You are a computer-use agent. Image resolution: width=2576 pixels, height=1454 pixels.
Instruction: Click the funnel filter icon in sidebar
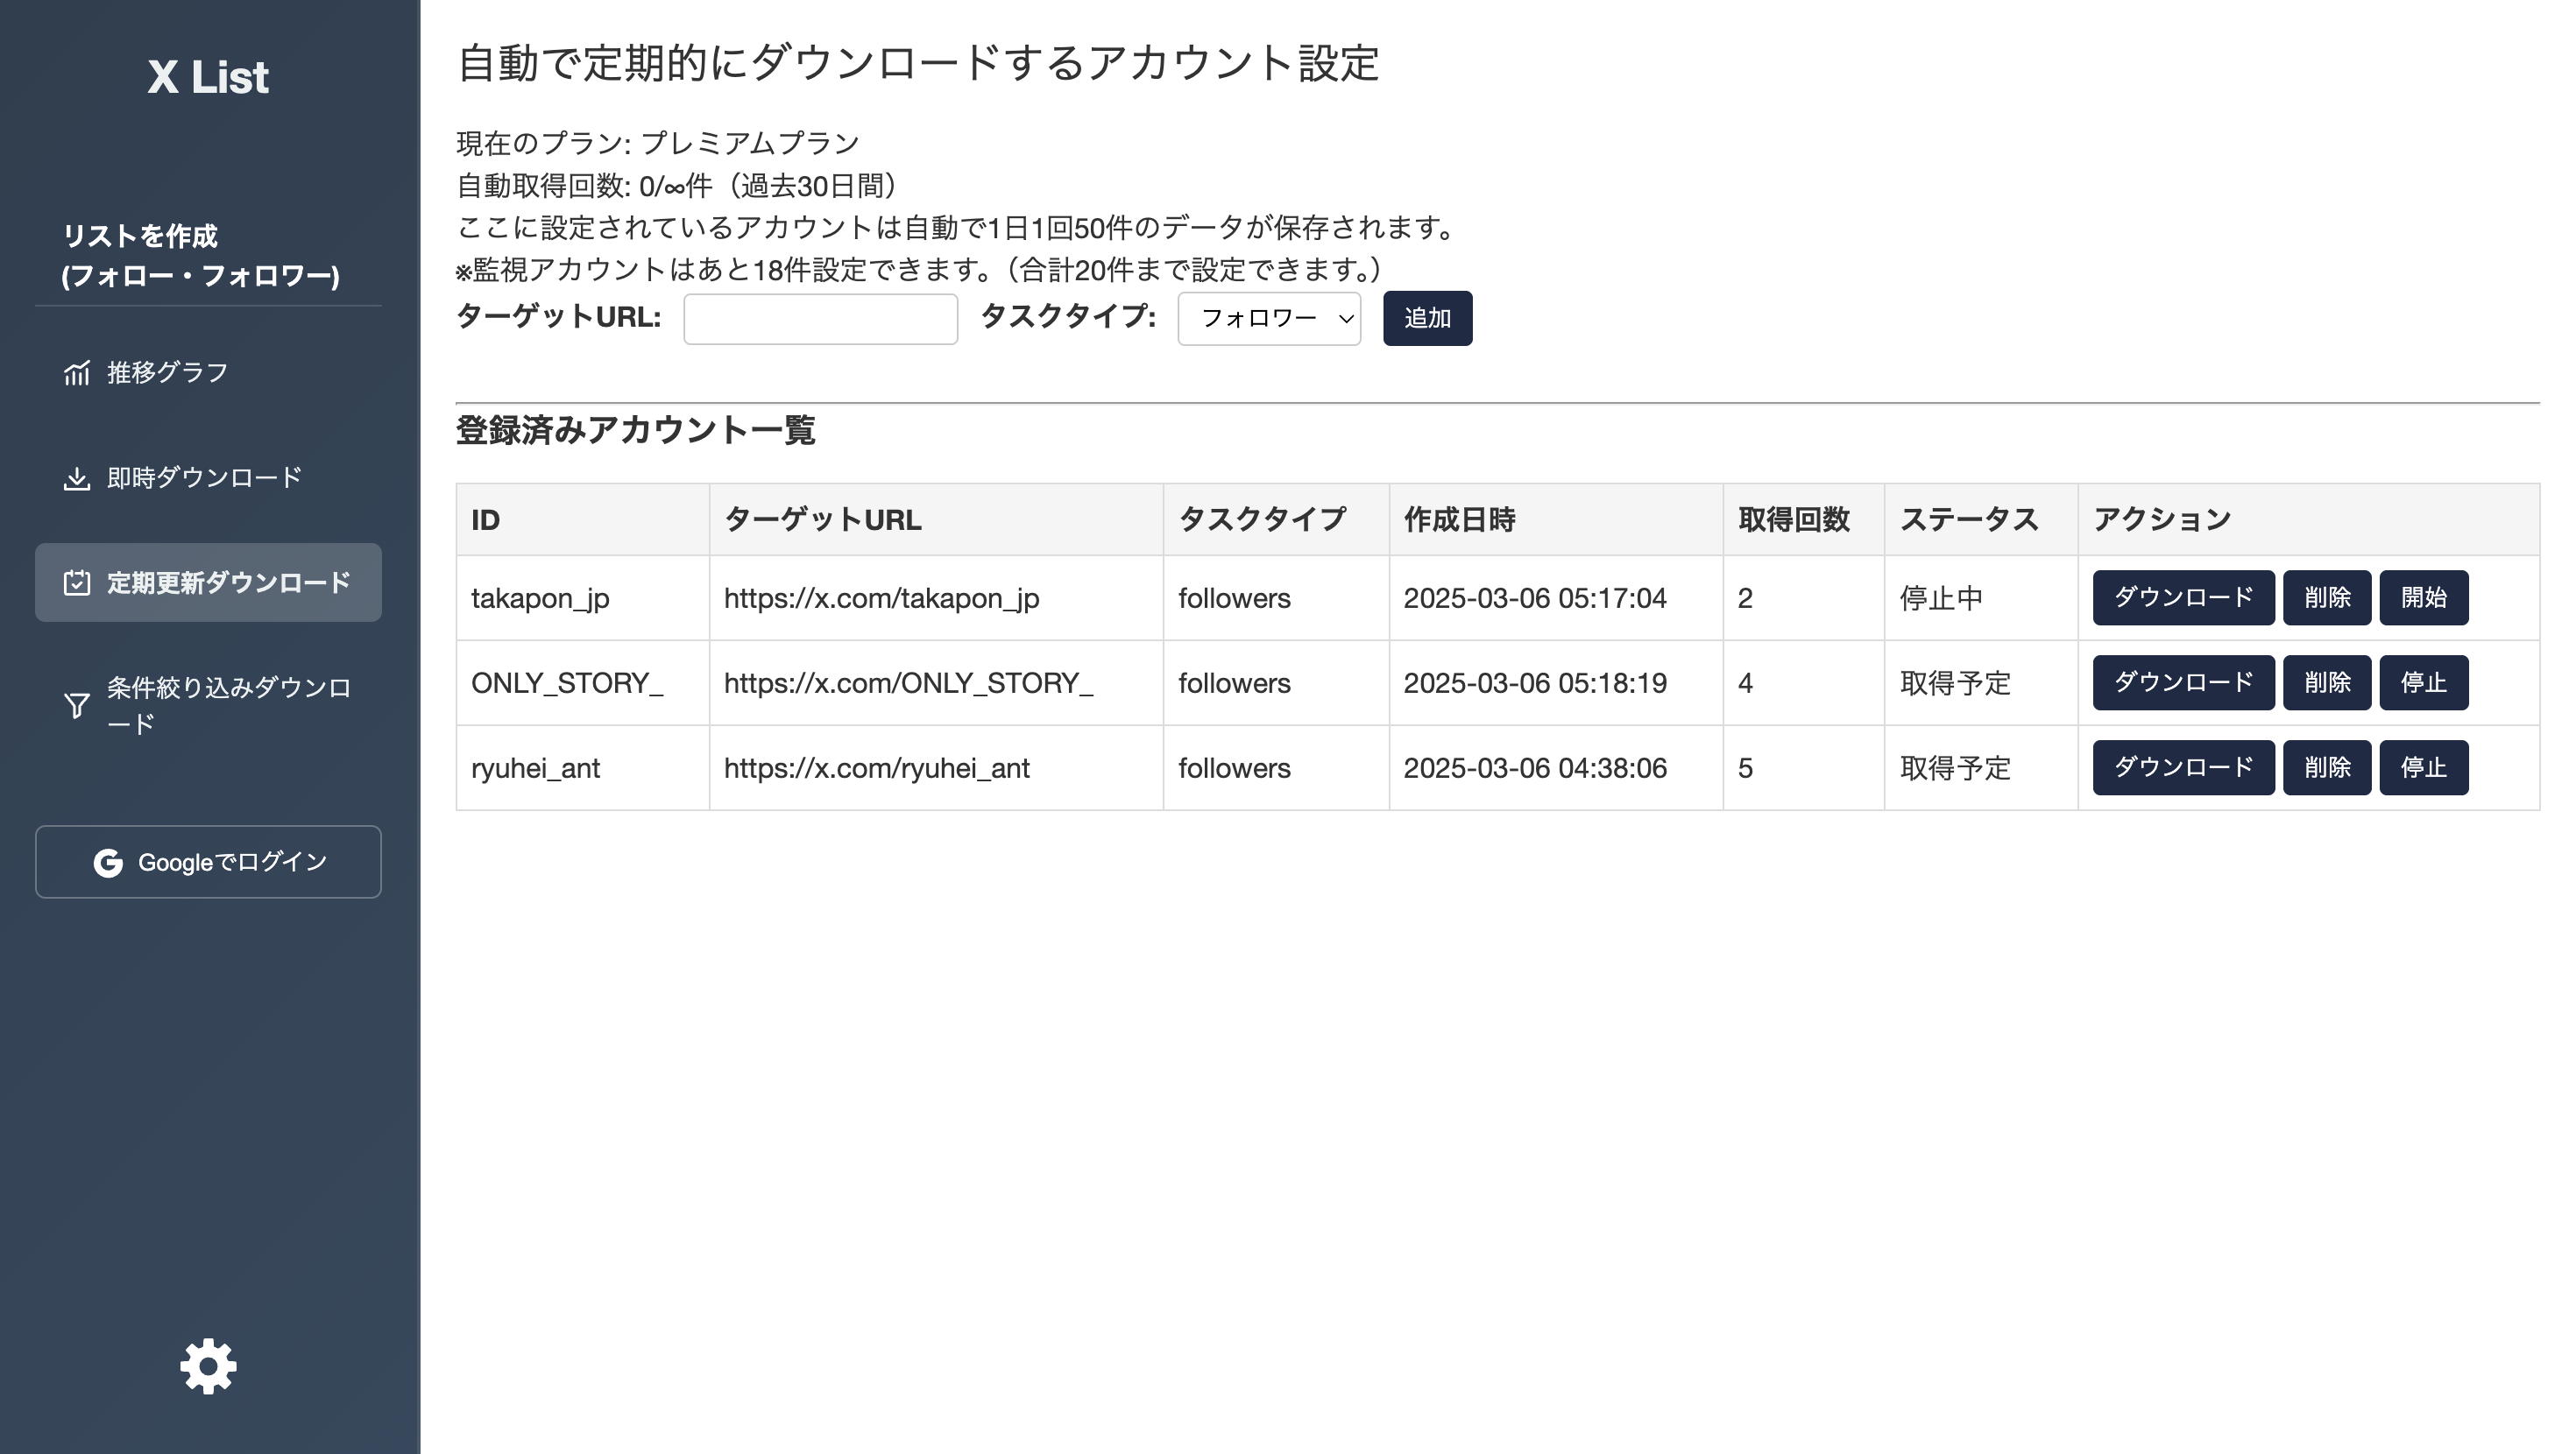coord(77,706)
